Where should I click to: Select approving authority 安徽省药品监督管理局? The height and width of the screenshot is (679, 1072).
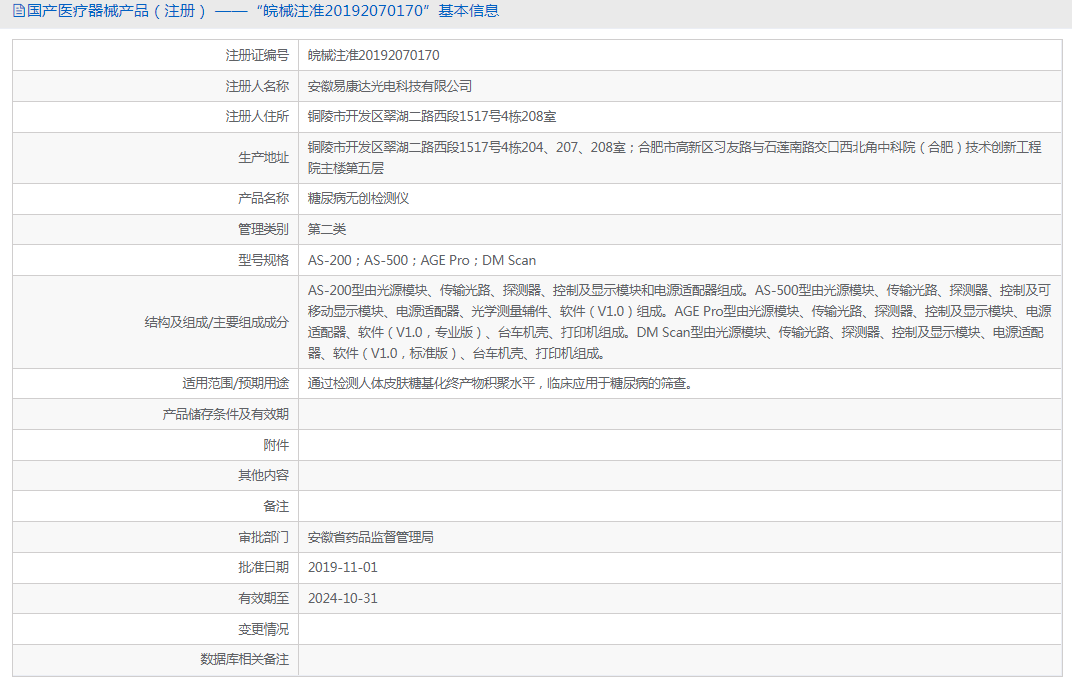point(371,537)
